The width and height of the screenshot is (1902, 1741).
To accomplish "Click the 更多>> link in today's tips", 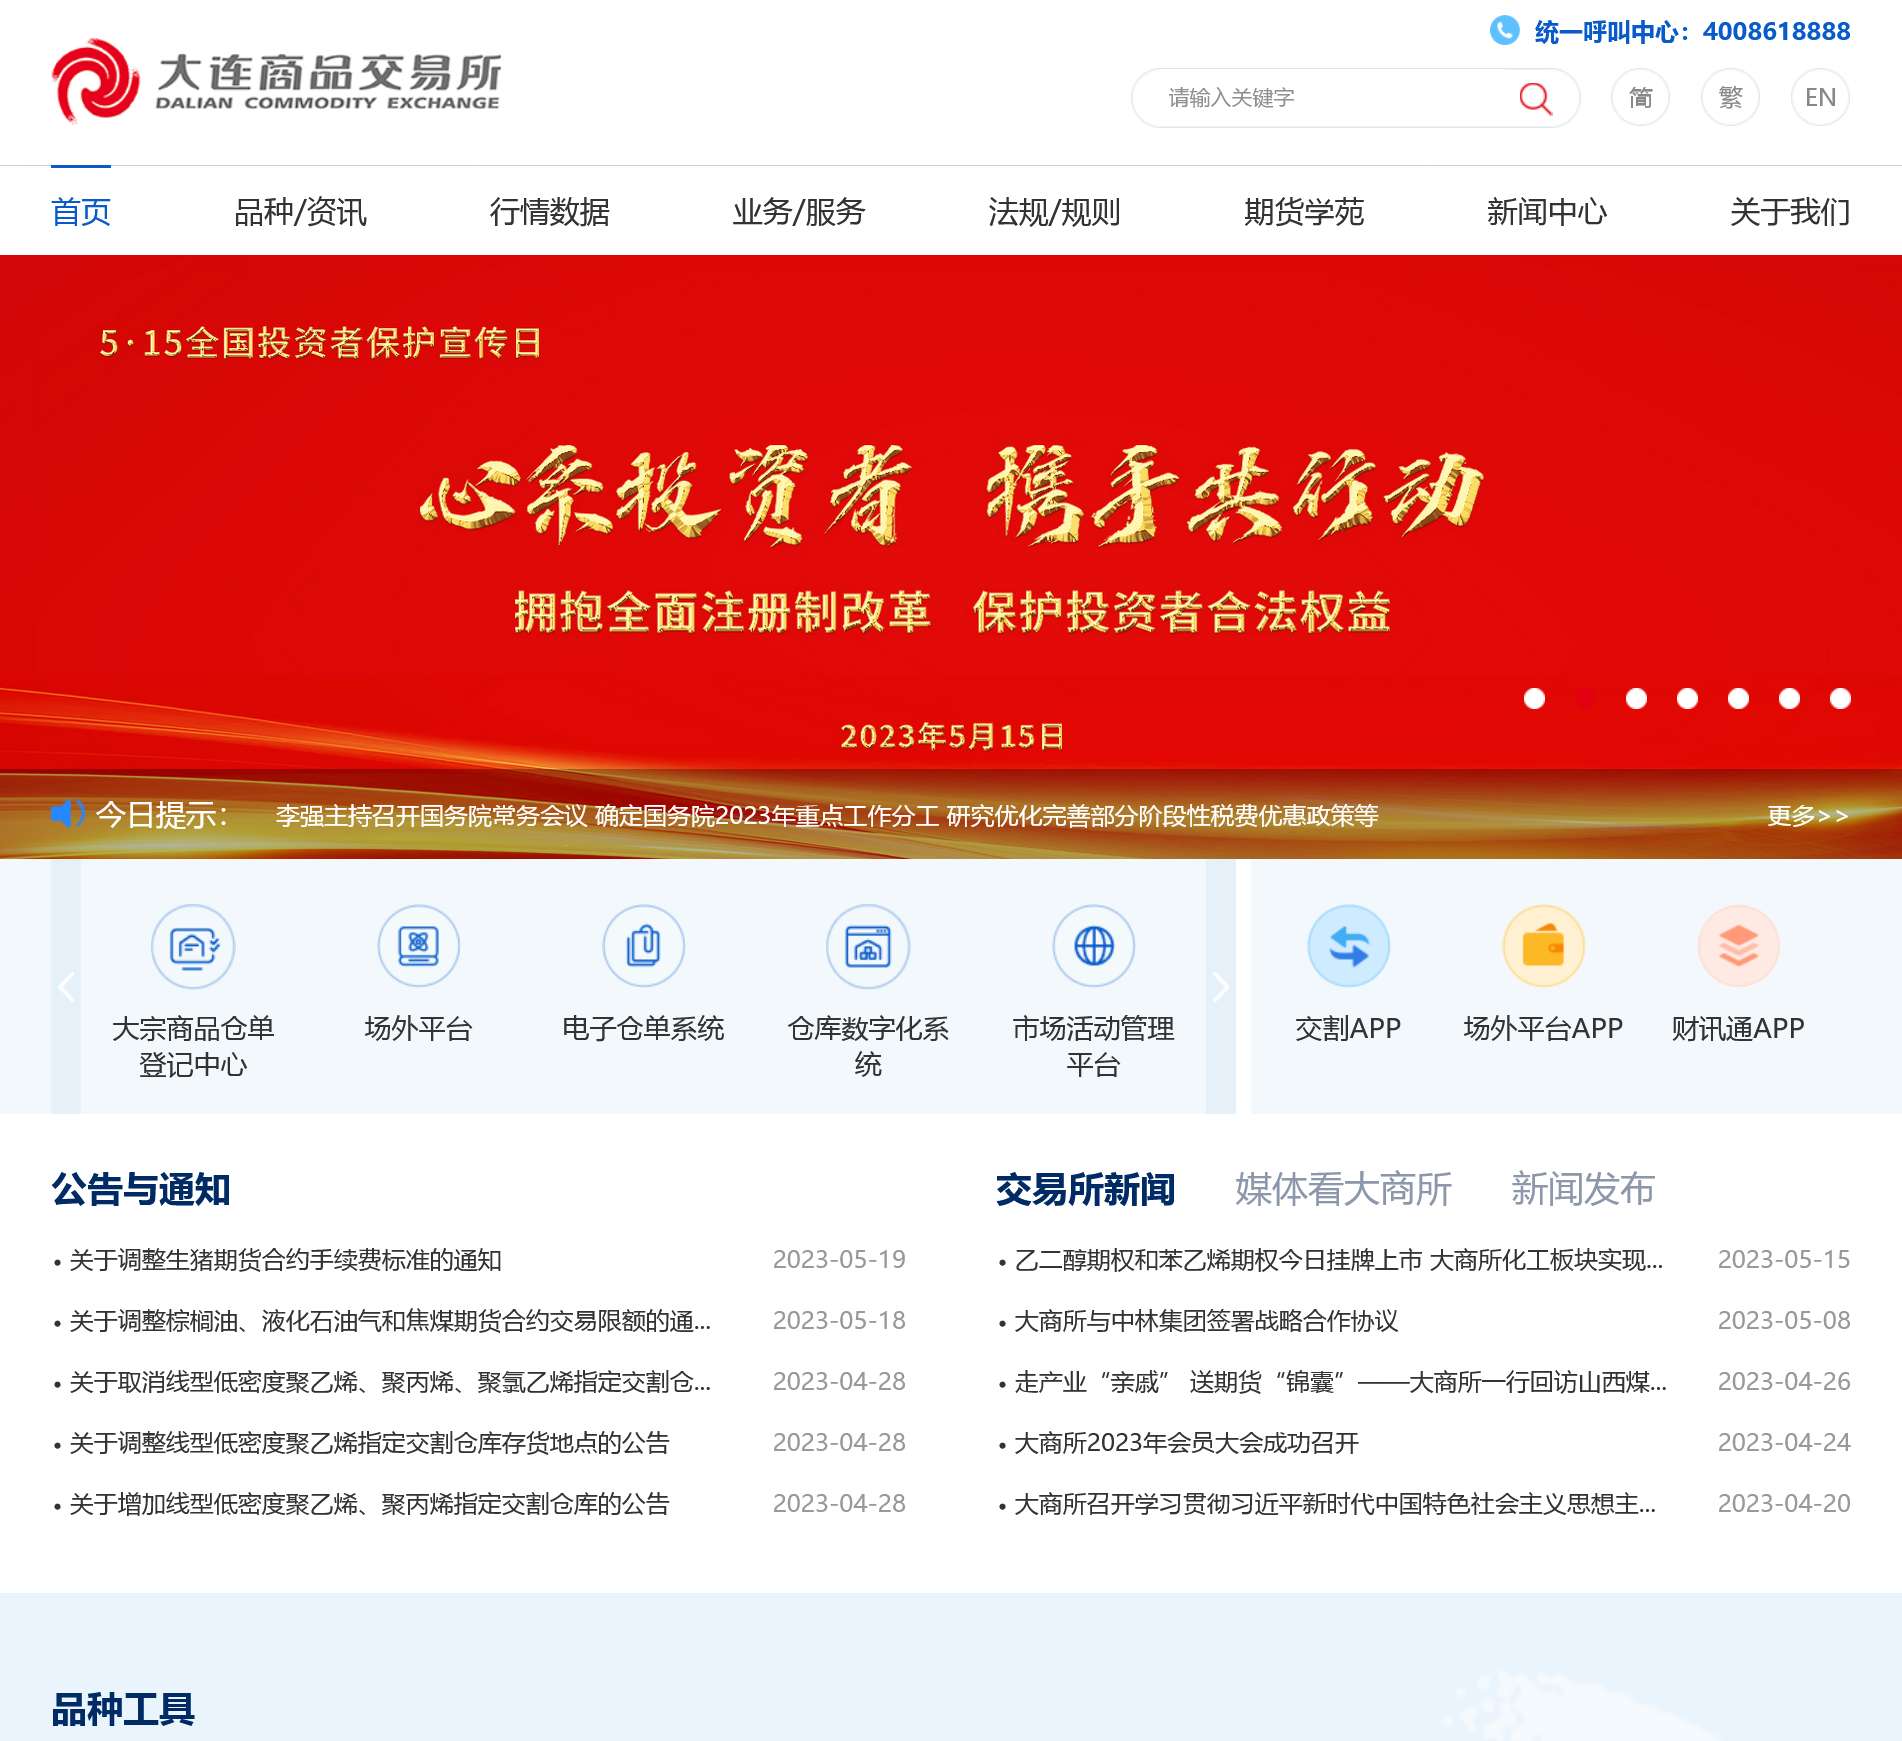I will (x=1807, y=816).
